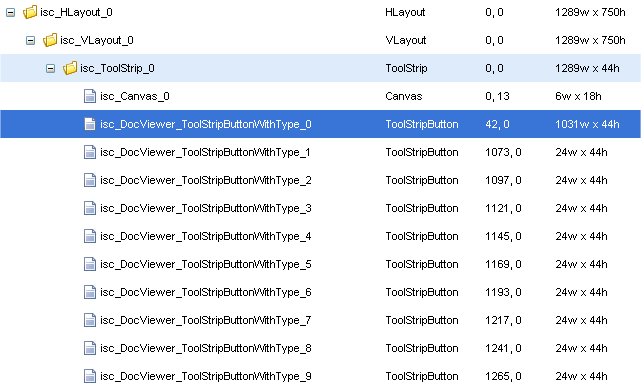
Task: Collapse the isc_VLayout_0 tree node
Action: 30,40
